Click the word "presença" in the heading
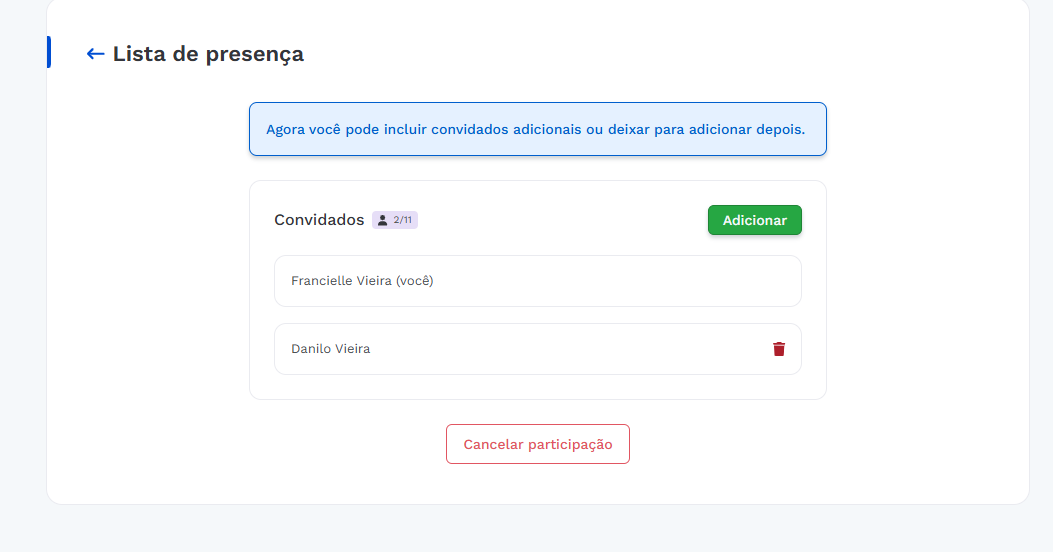This screenshot has height=552, width=1053. point(254,54)
